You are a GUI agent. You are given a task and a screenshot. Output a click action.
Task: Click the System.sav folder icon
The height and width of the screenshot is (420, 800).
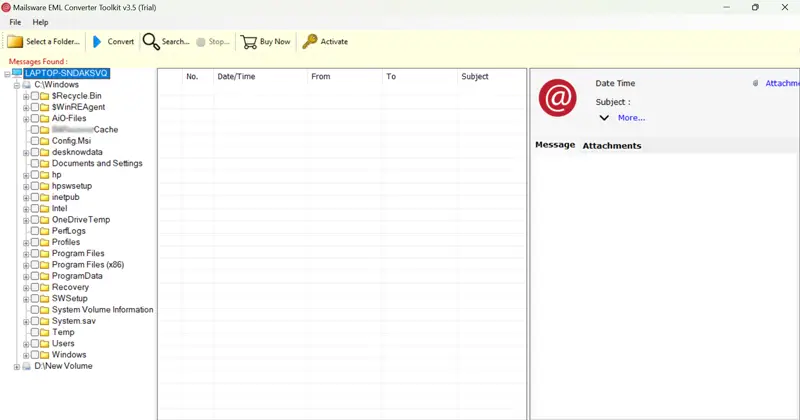(45, 321)
